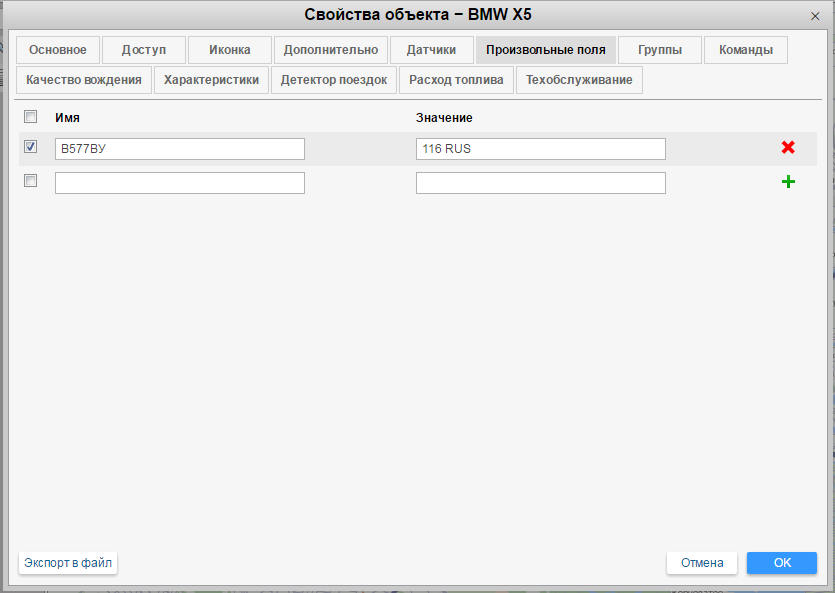Click the empty new name input field
Screen dimensions: 835x593
(x=180, y=183)
